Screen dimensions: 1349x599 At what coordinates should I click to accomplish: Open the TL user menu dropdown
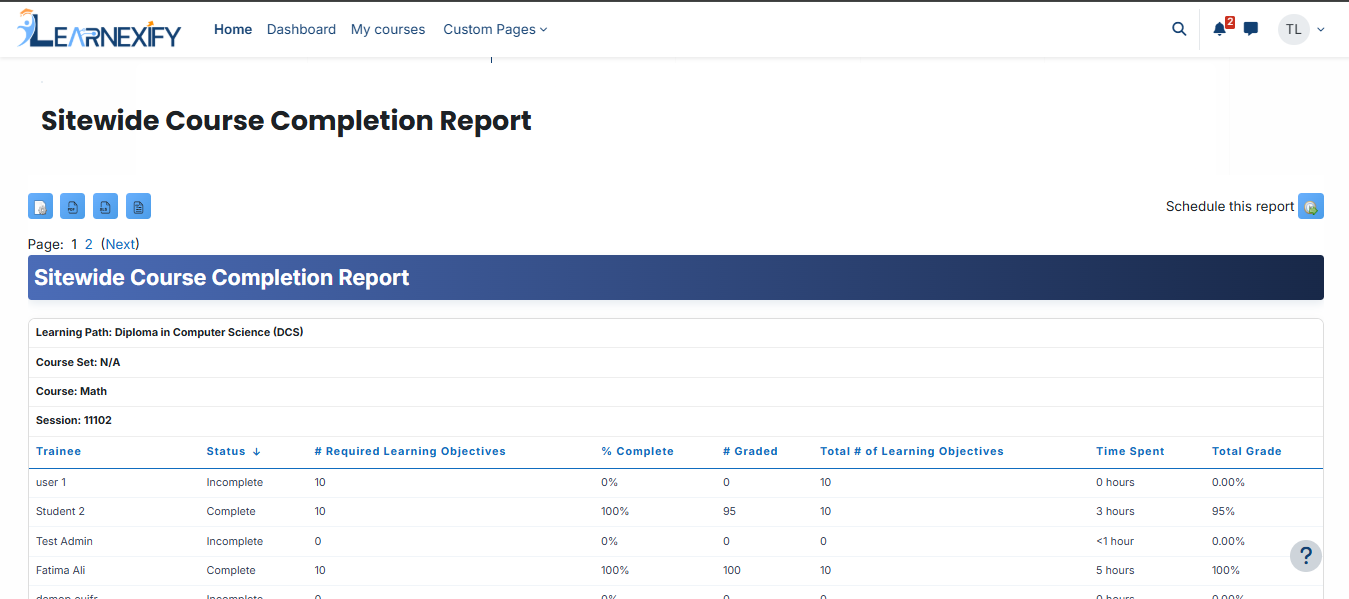pyautogui.click(x=1302, y=29)
